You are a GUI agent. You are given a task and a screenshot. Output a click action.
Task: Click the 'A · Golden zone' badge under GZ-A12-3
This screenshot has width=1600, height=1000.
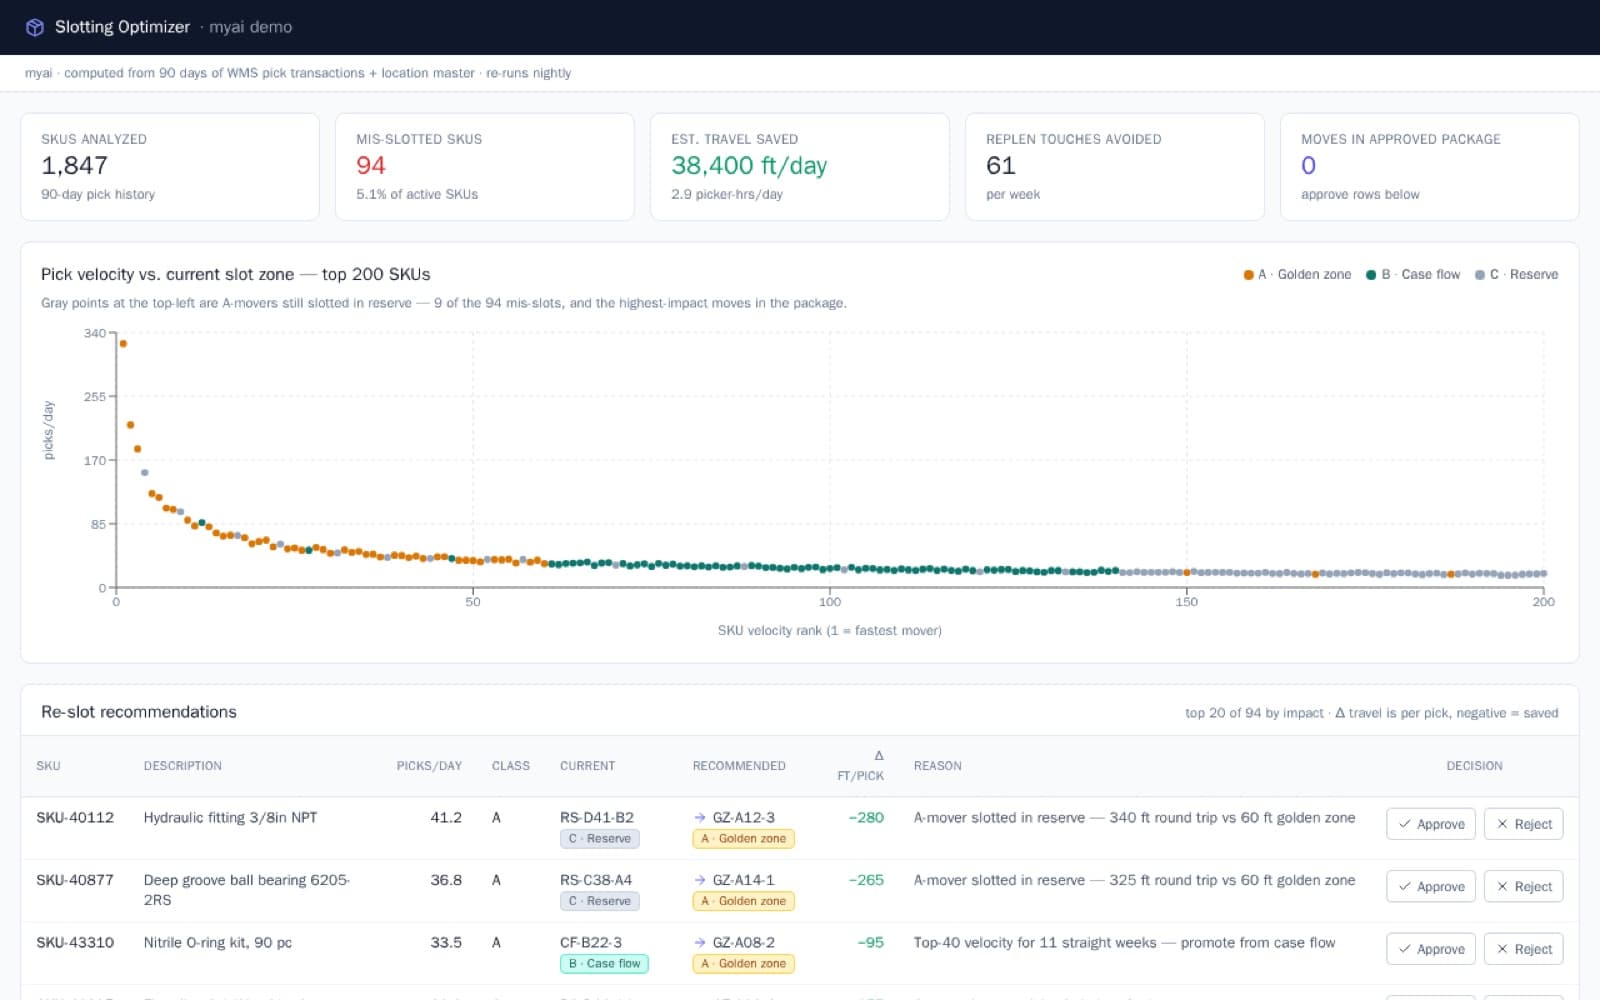744,839
